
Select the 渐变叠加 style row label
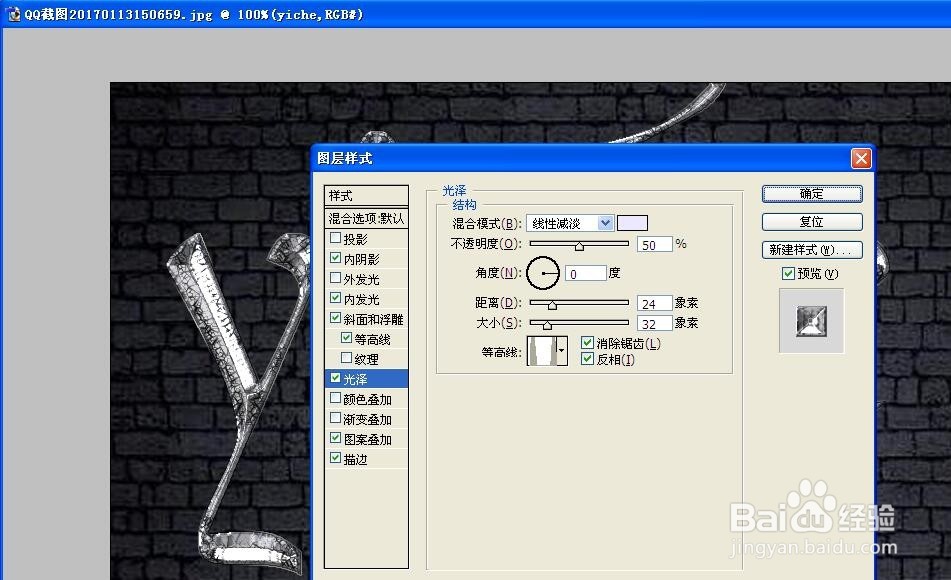click(x=368, y=419)
